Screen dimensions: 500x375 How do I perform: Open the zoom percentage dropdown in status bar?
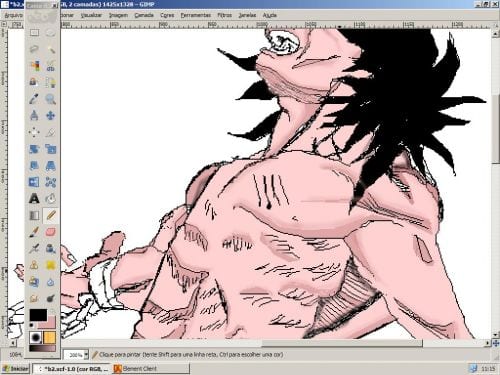coord(86,355)
